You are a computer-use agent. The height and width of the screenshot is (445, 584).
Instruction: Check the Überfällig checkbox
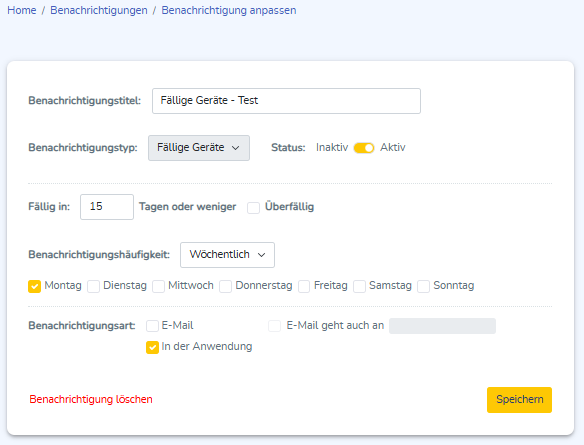(x=254, y=207)
